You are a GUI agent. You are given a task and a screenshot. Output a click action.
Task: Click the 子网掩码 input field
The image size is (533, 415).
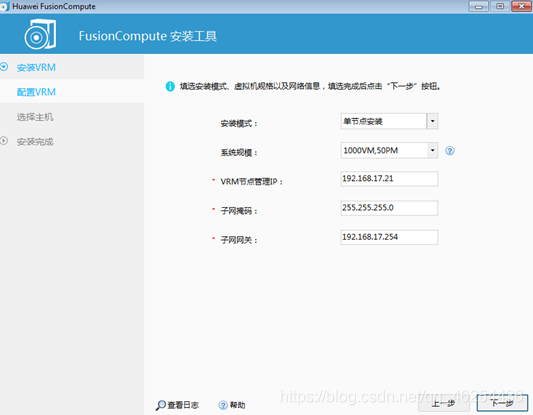point(389,208)
